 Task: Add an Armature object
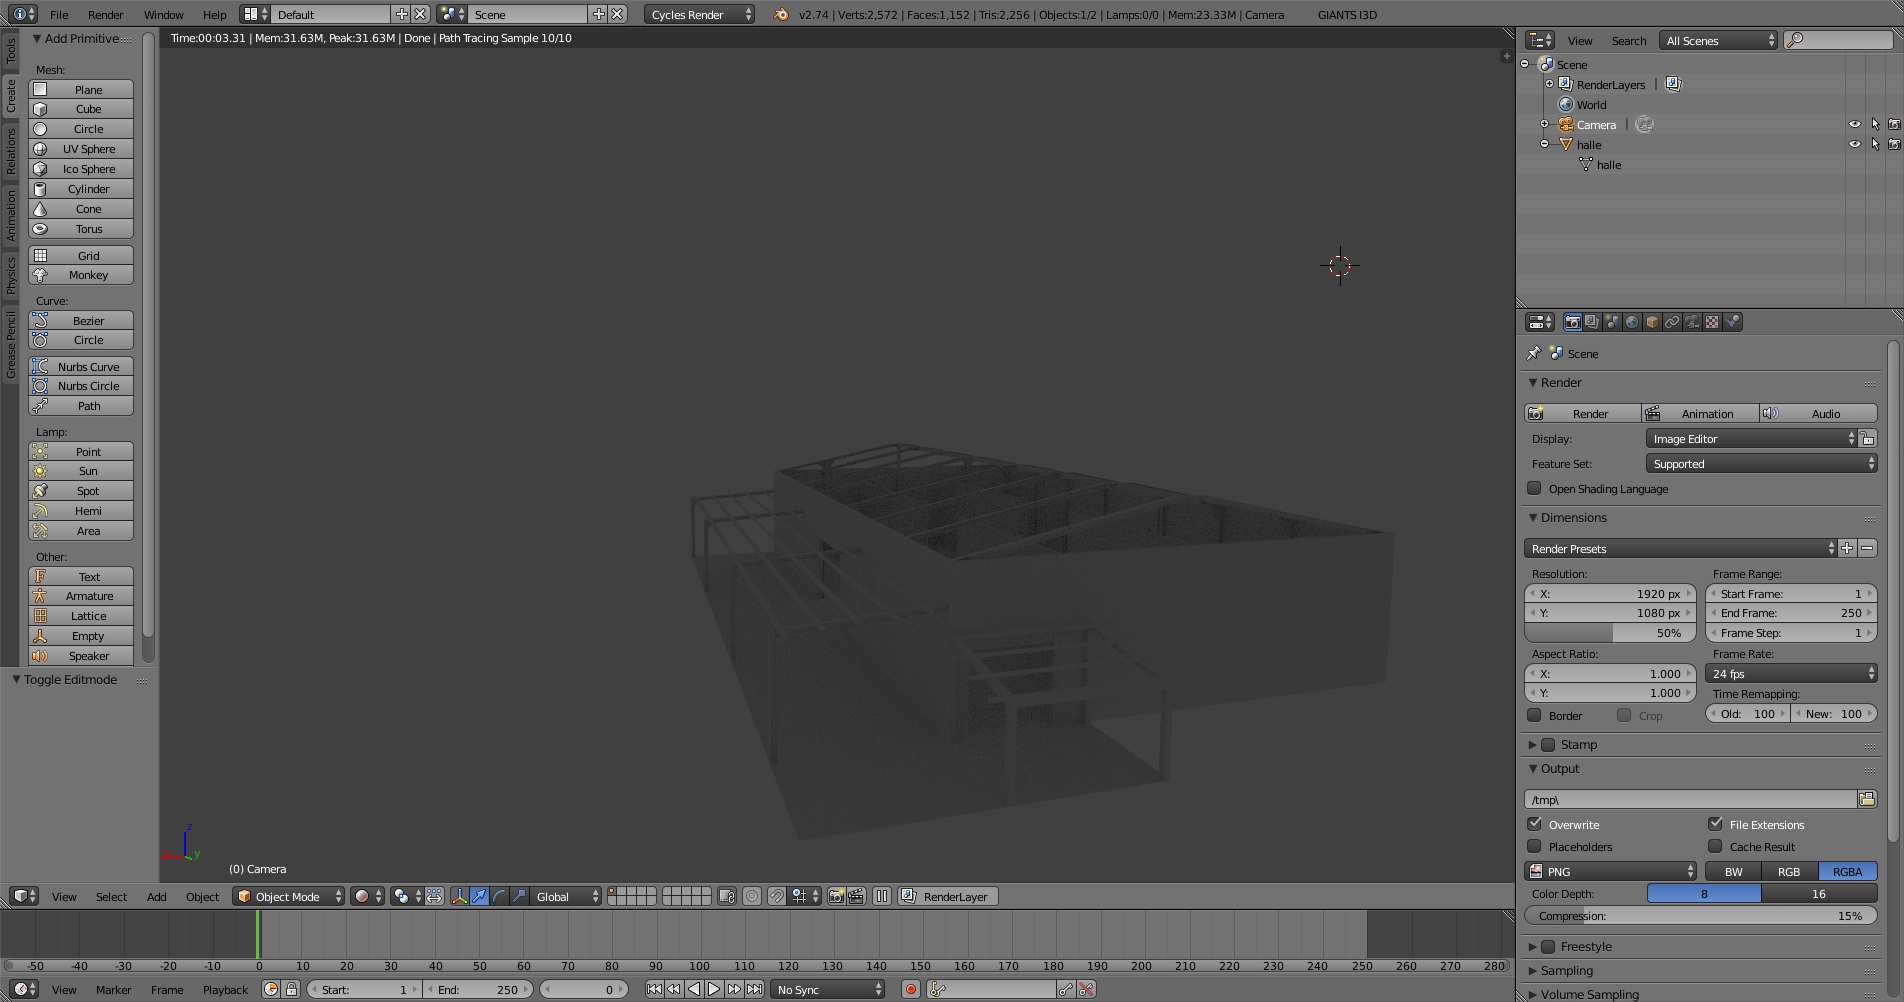81,596
